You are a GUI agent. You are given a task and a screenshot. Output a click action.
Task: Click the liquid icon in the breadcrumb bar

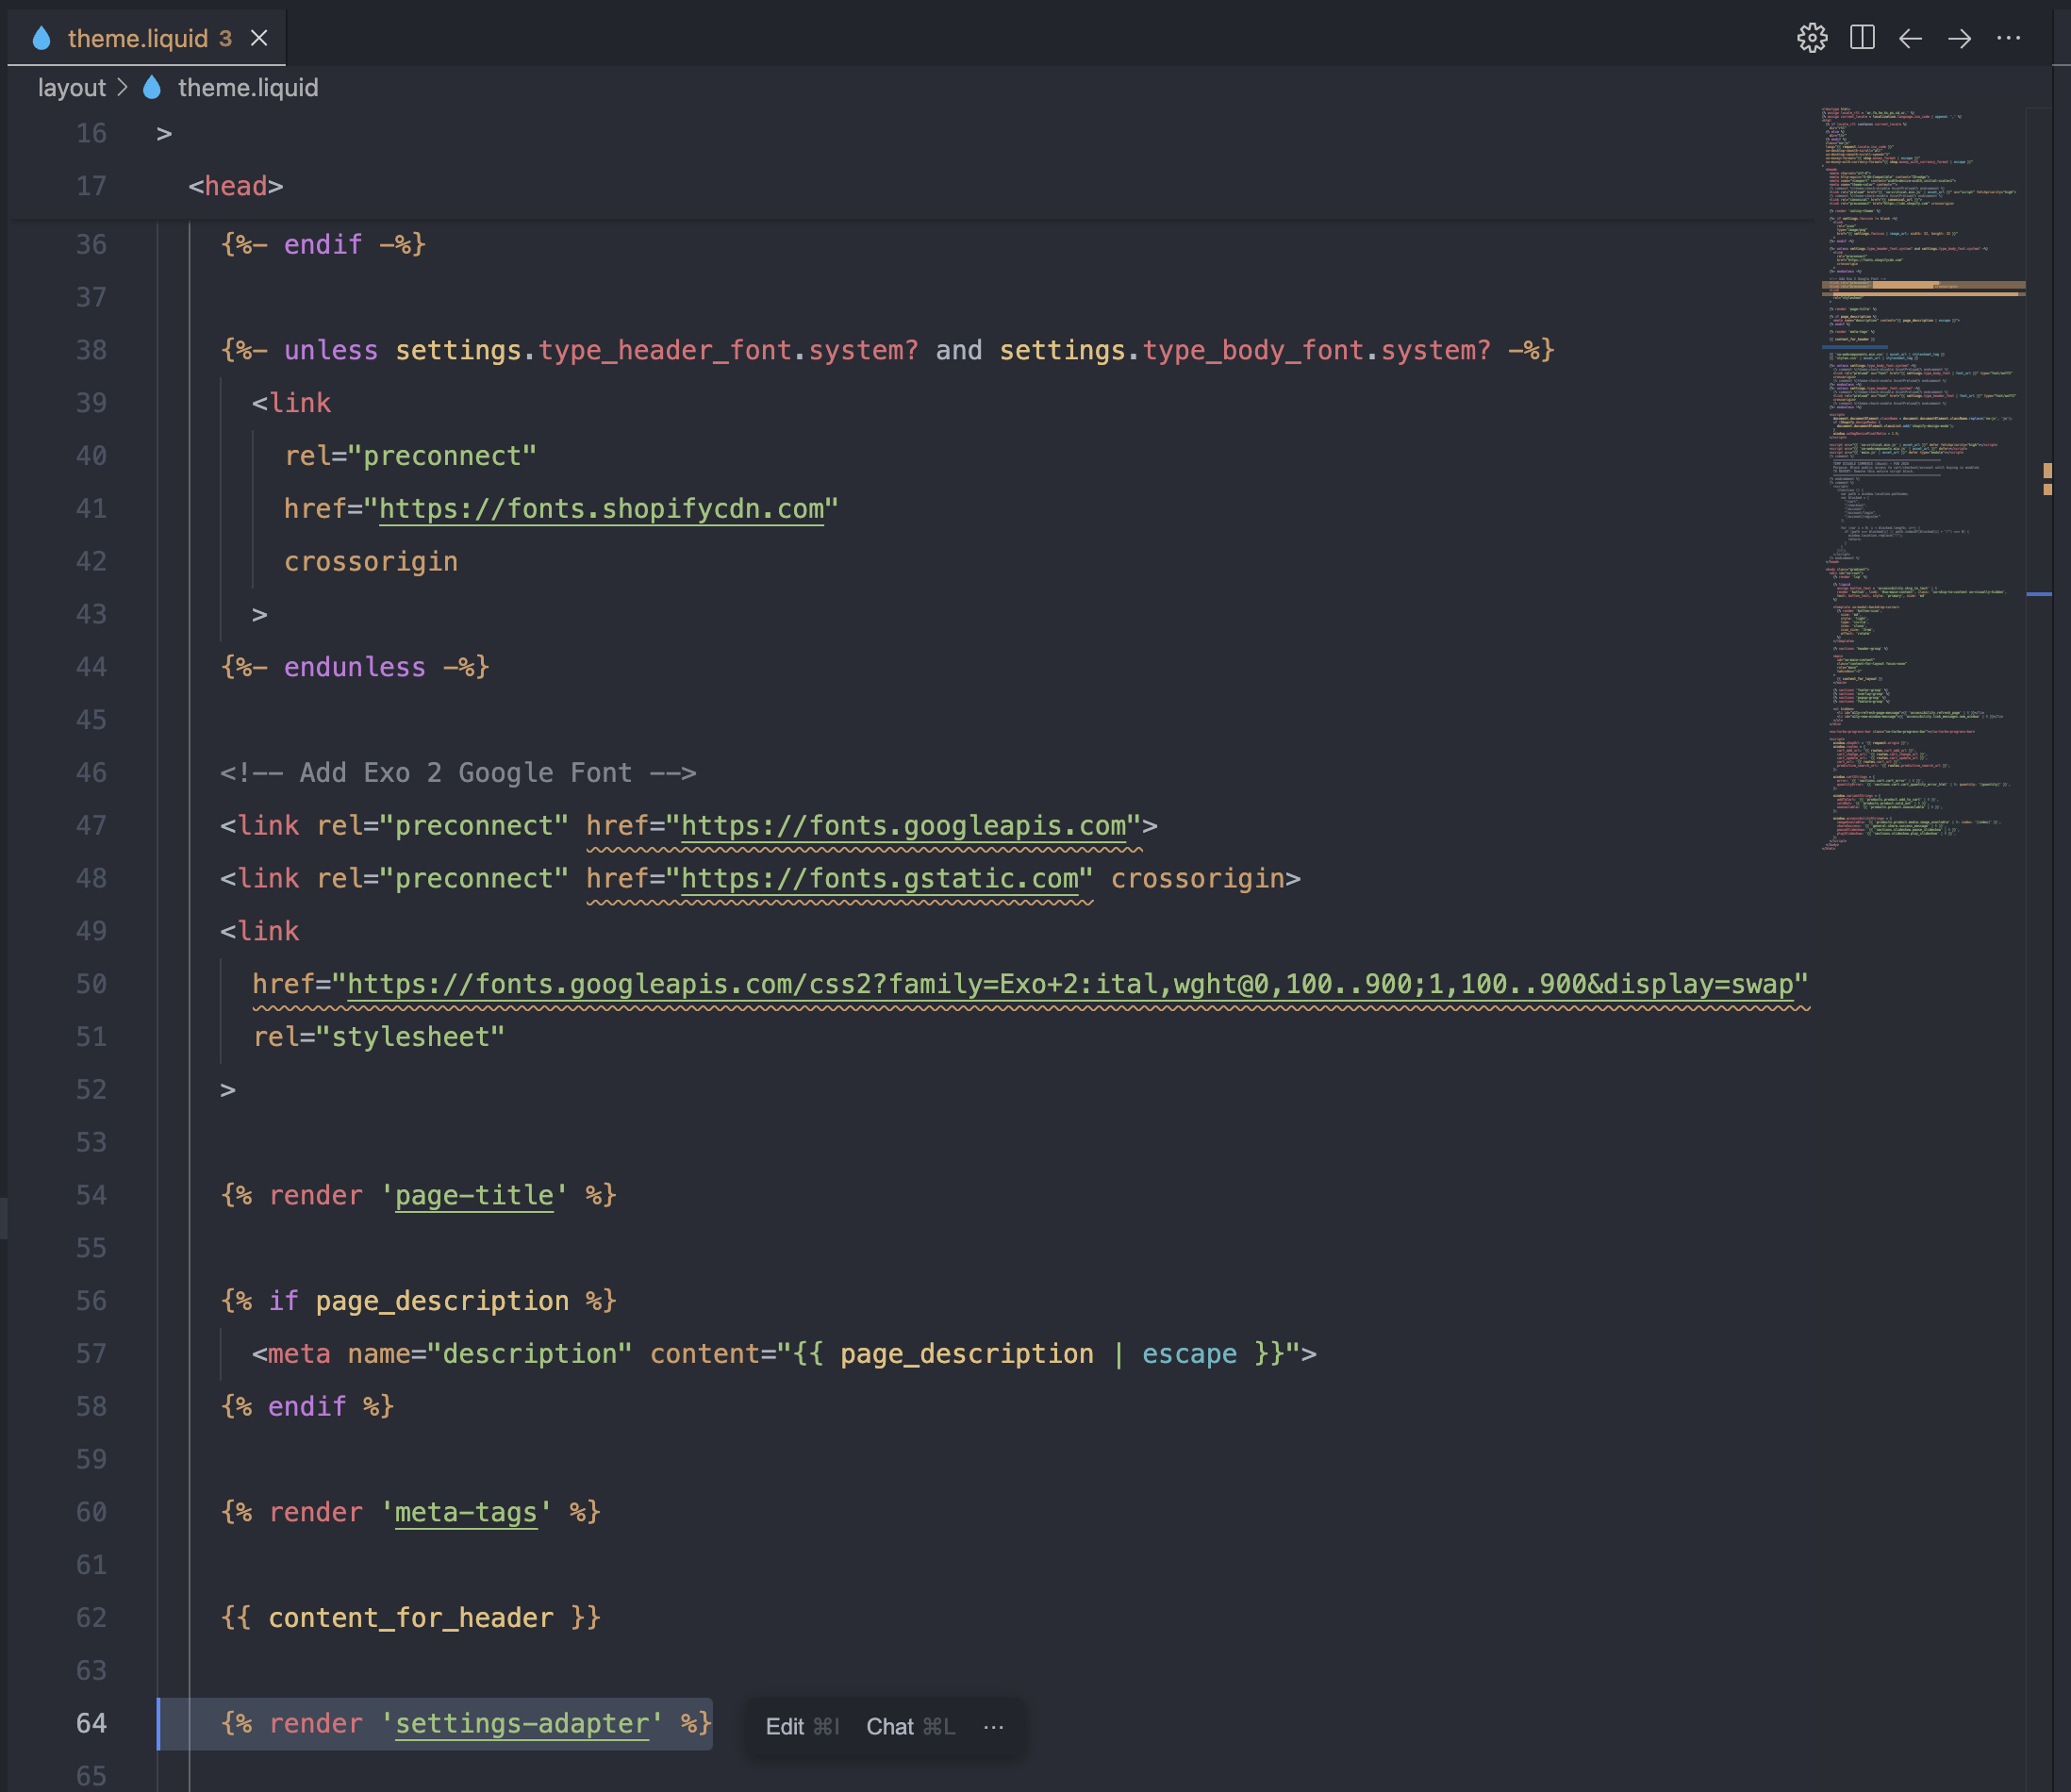point(151,87)
